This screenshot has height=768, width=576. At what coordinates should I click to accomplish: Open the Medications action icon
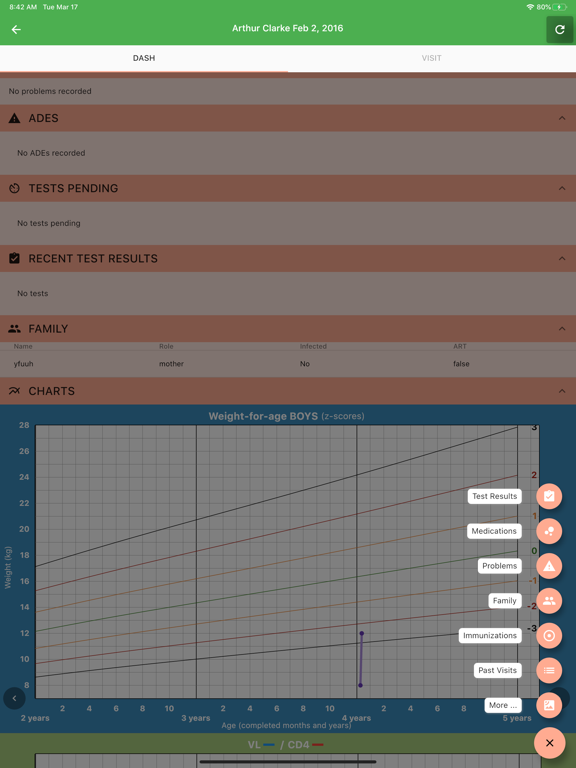(x=549, y=531)
